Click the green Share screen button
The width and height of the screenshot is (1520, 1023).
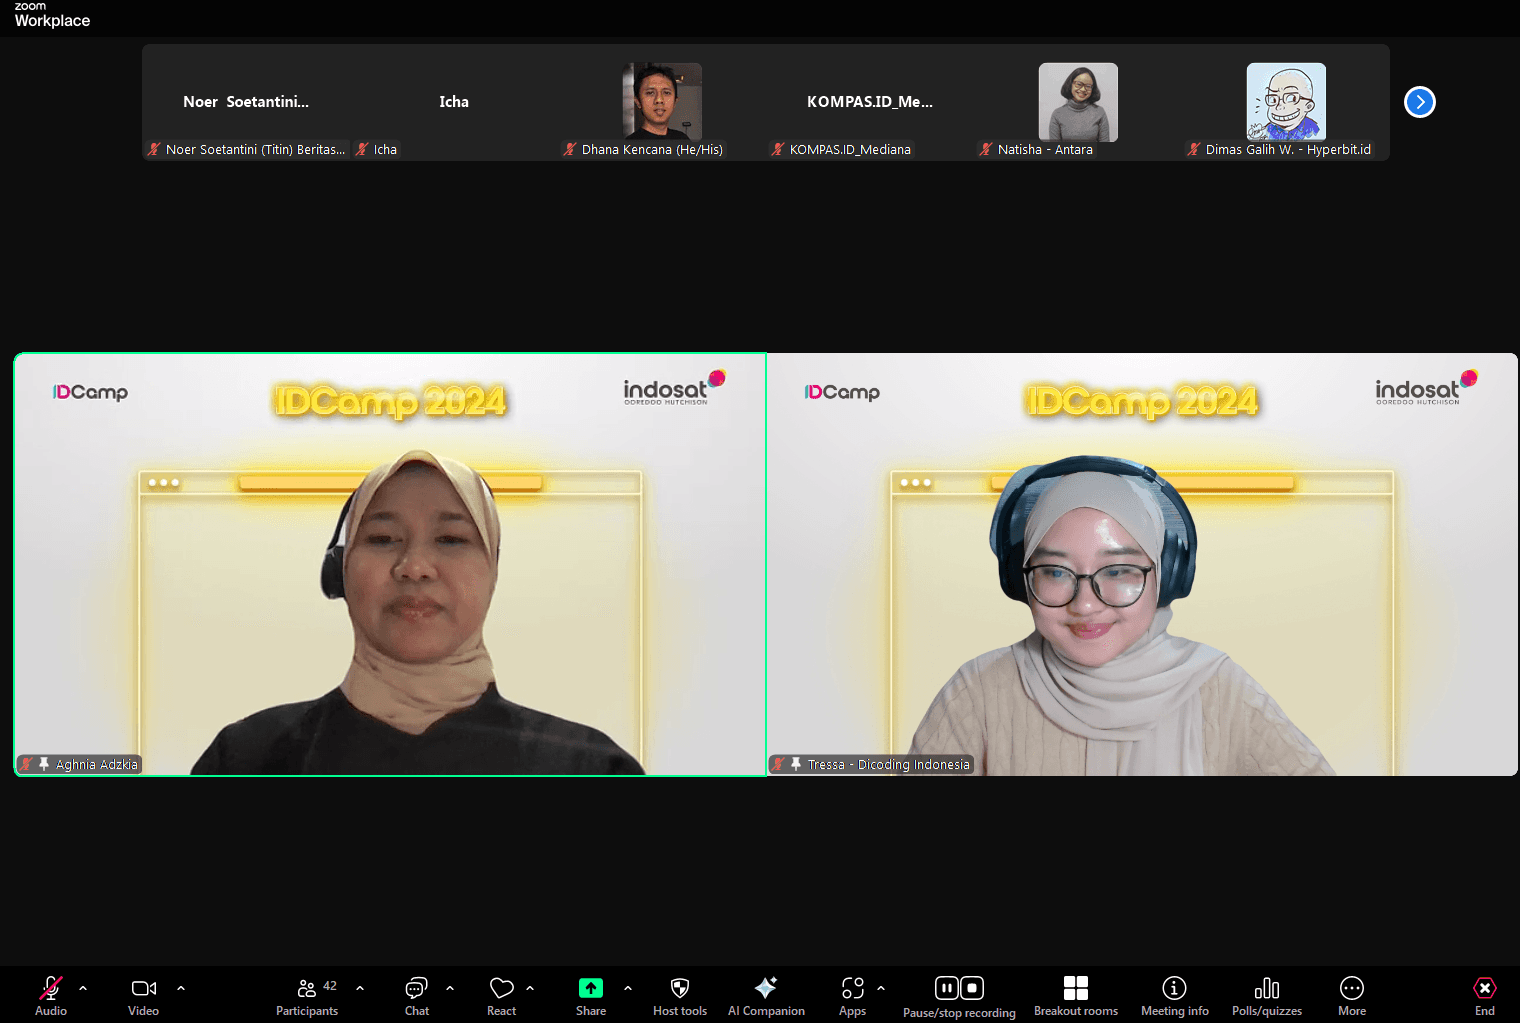(591, 988)
